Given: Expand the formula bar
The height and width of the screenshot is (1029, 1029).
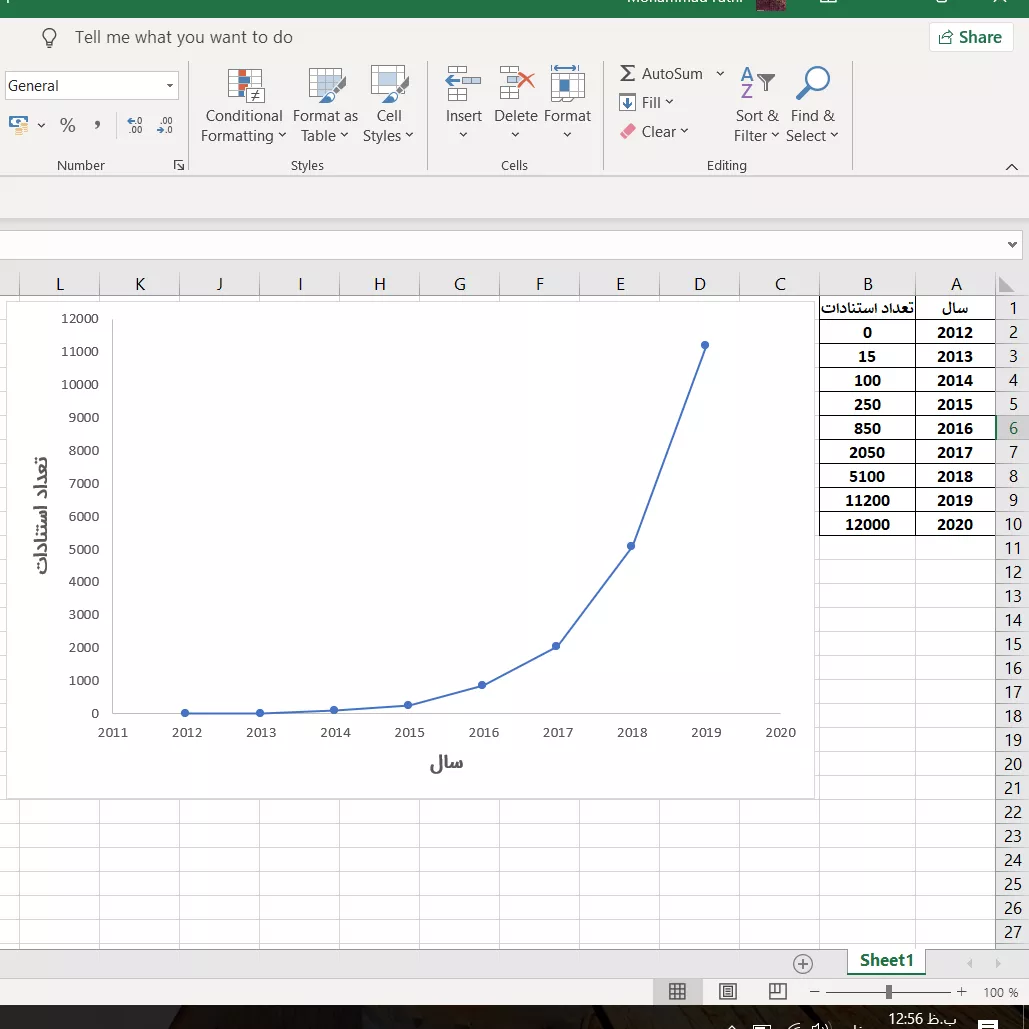Looking at the screenshot, I should click(1013, 244).
